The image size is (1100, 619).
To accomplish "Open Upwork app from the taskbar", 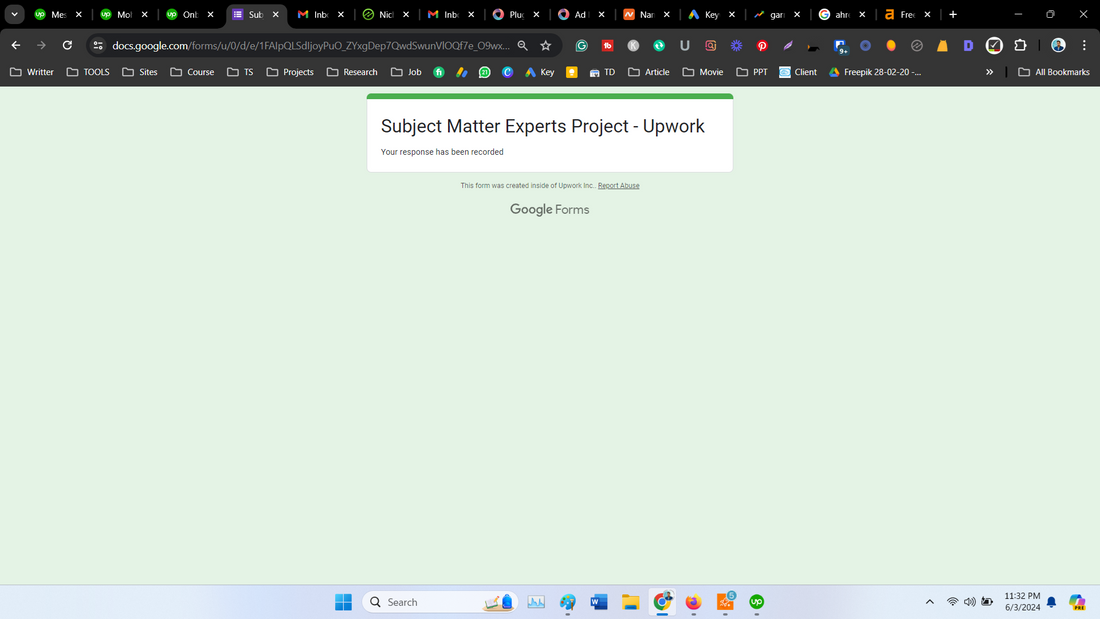I will click(x=756, y=602).
